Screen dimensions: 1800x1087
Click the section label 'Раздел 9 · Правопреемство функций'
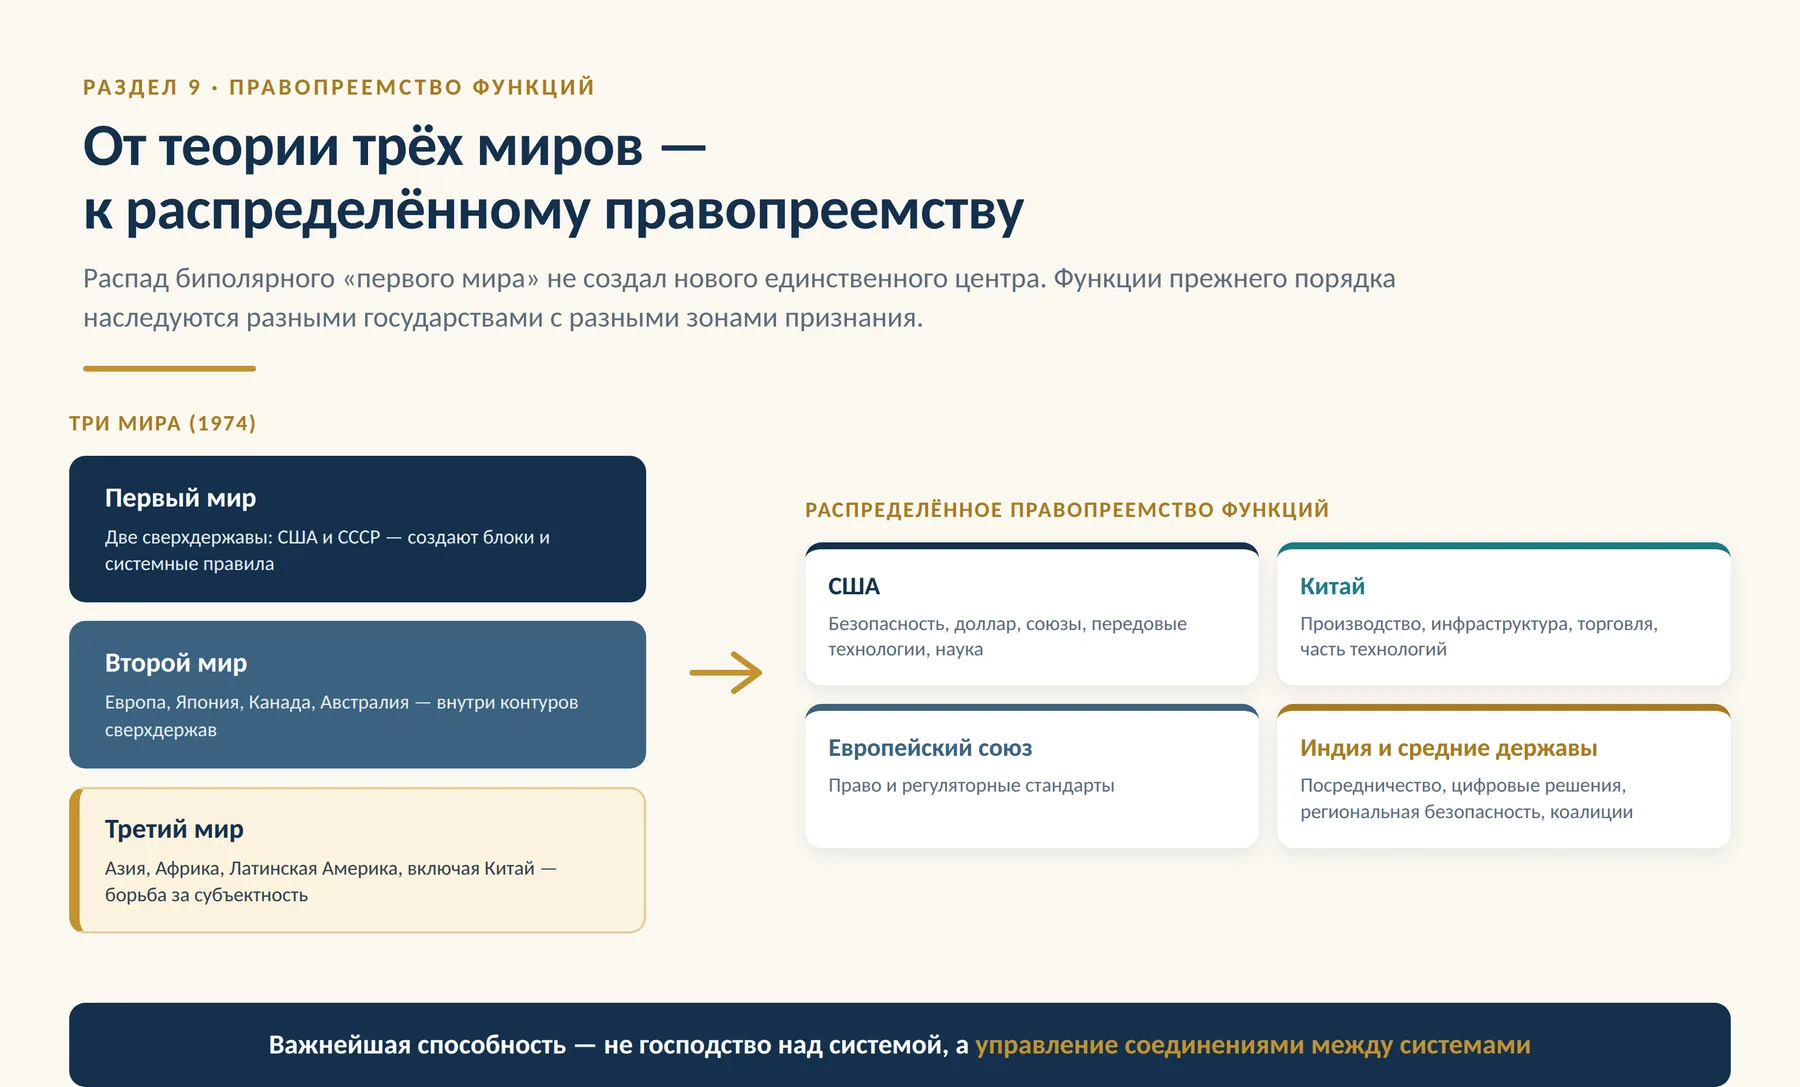[339, 87]
